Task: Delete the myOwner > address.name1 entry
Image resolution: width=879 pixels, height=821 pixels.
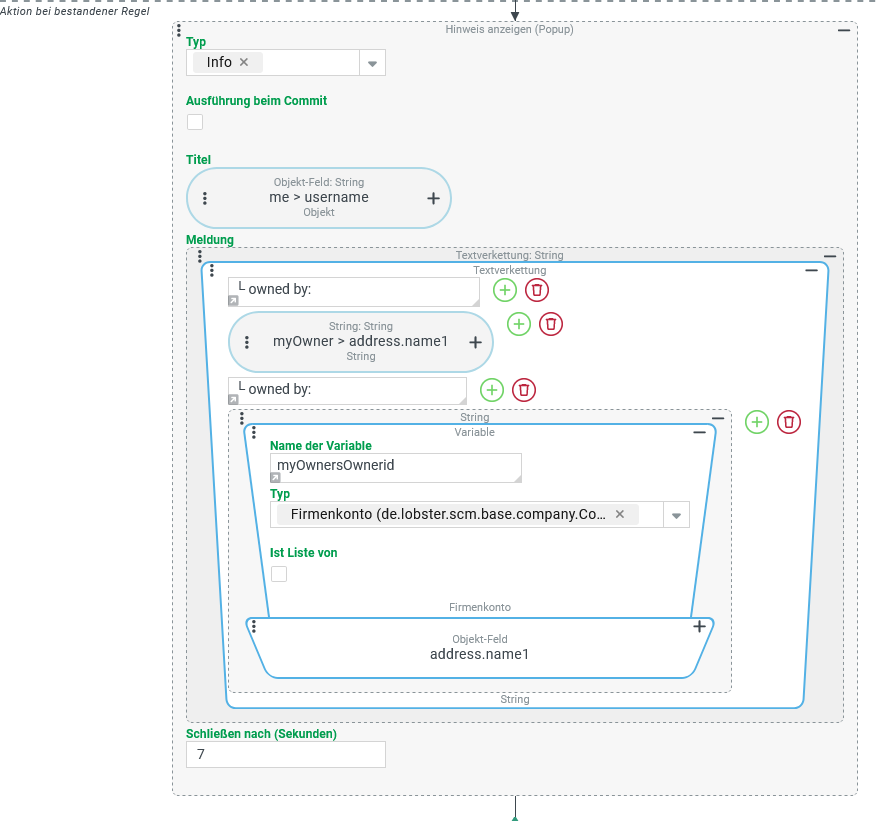Action: 551,324
